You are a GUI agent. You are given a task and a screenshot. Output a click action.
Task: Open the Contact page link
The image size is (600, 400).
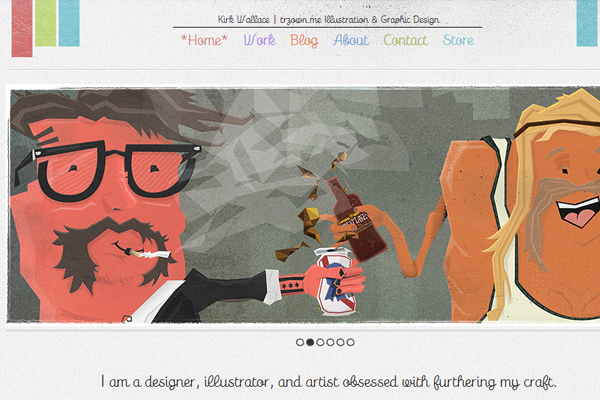pos(406,40)
